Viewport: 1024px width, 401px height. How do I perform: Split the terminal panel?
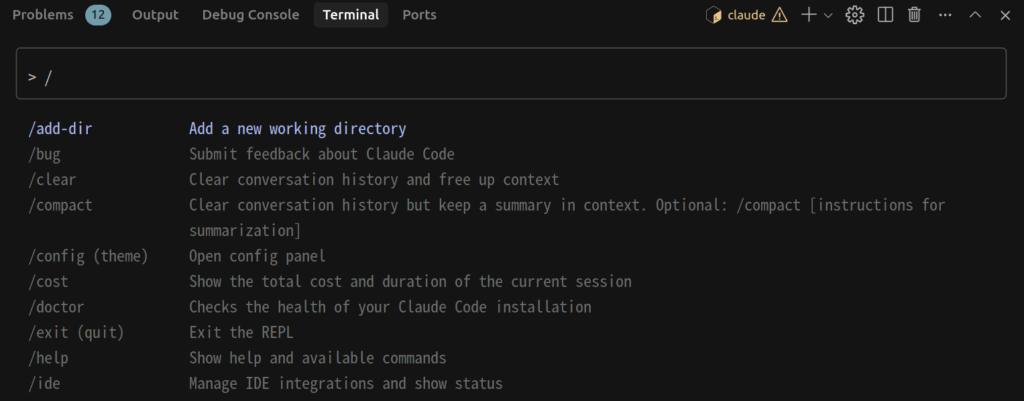[x=885, y=15]
